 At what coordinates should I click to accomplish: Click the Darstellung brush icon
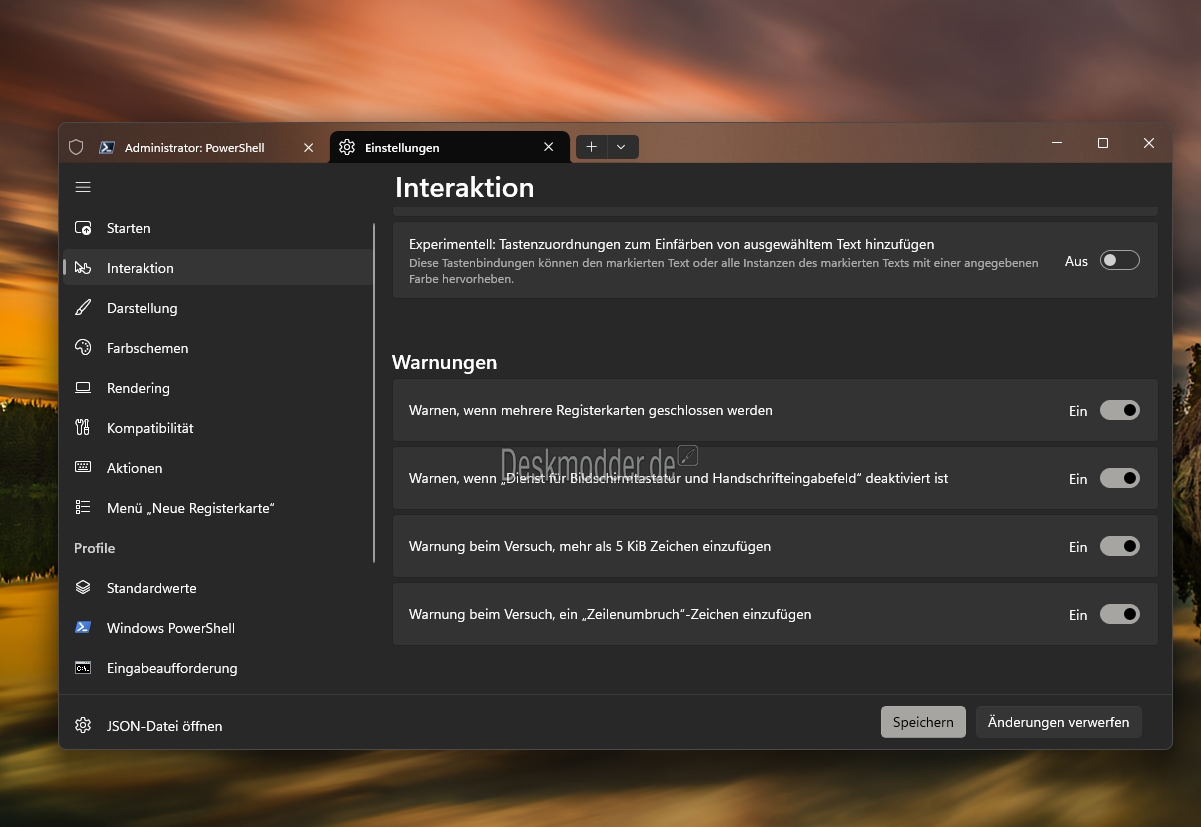pos(84,308)
